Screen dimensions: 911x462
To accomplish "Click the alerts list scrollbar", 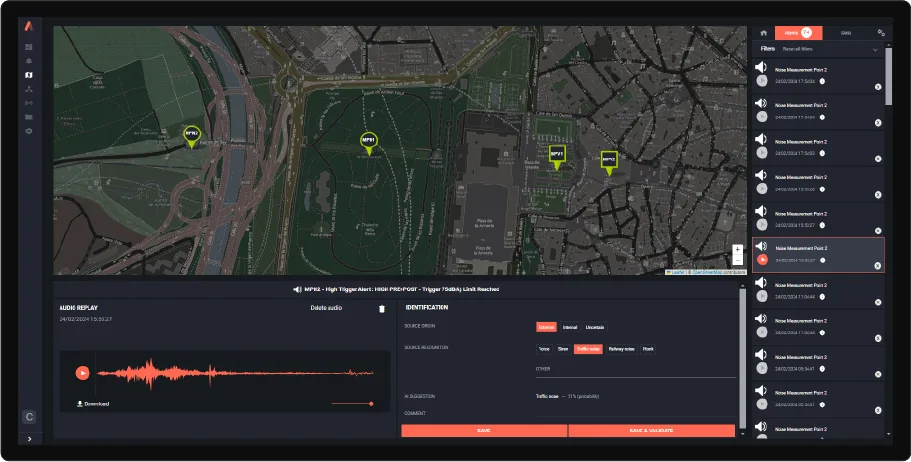I will tap(888, 77).
